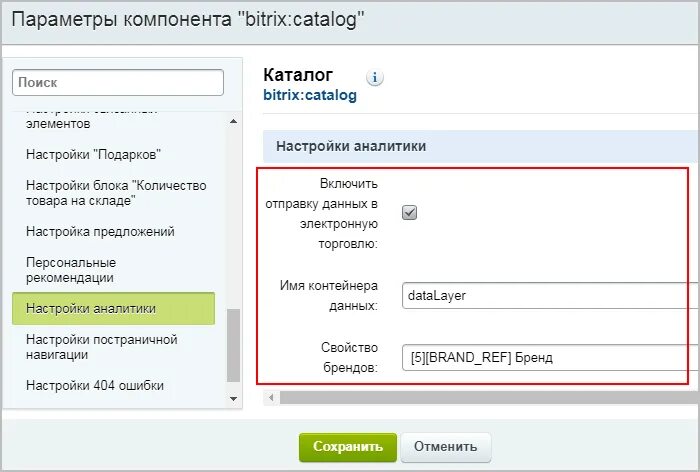
Task: Open Настройки постраничной навигации section
Action: (102, 347)
